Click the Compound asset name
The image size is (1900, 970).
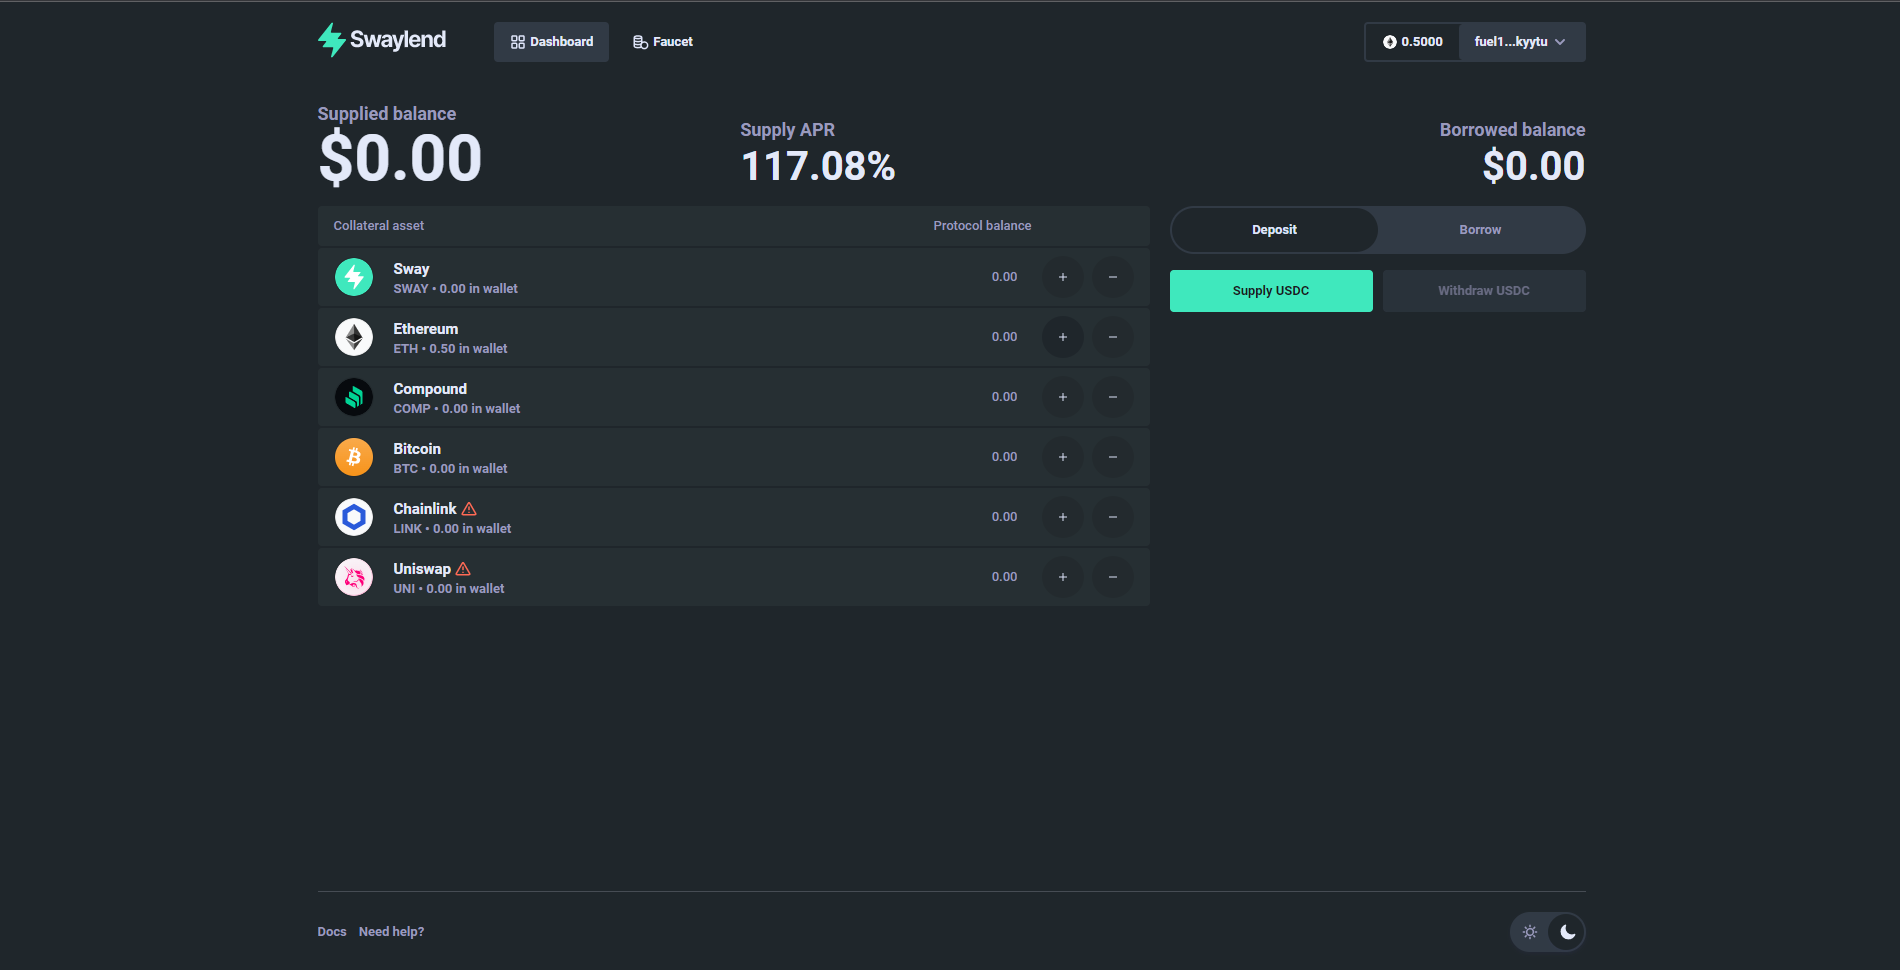coord(430,389)
